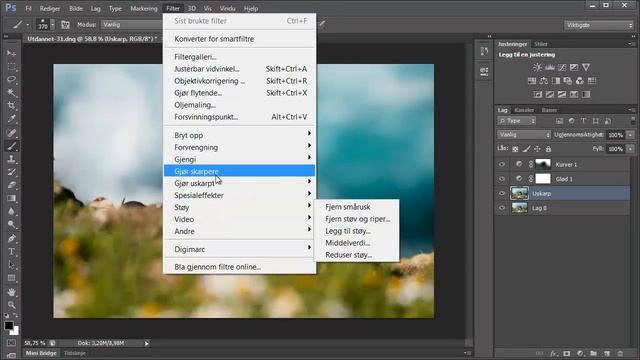Select the Lag 0 layer name
The height and width of the screenshot is (360, 640).
[x=539, y=208]
